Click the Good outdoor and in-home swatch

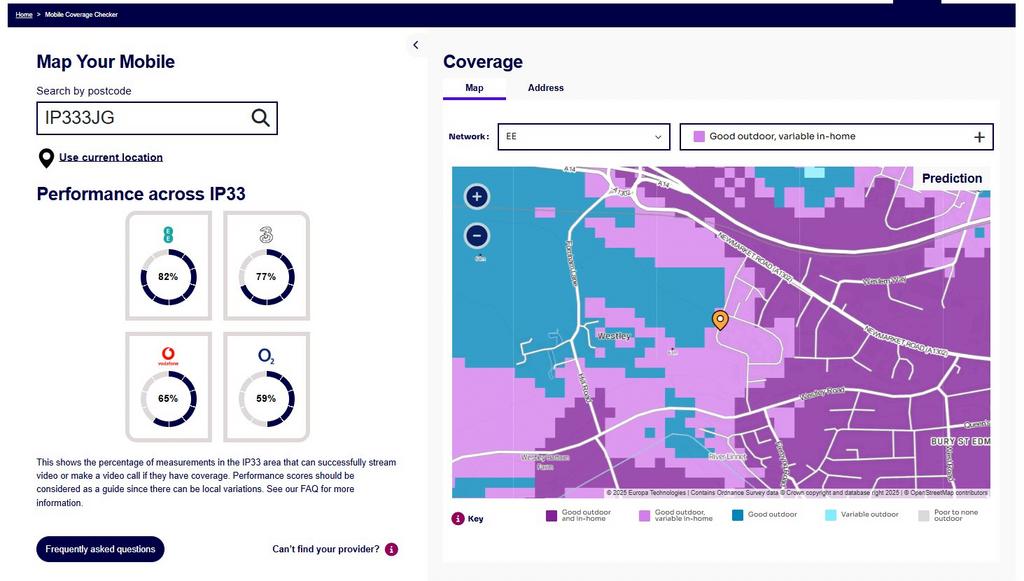coord(551,517)
